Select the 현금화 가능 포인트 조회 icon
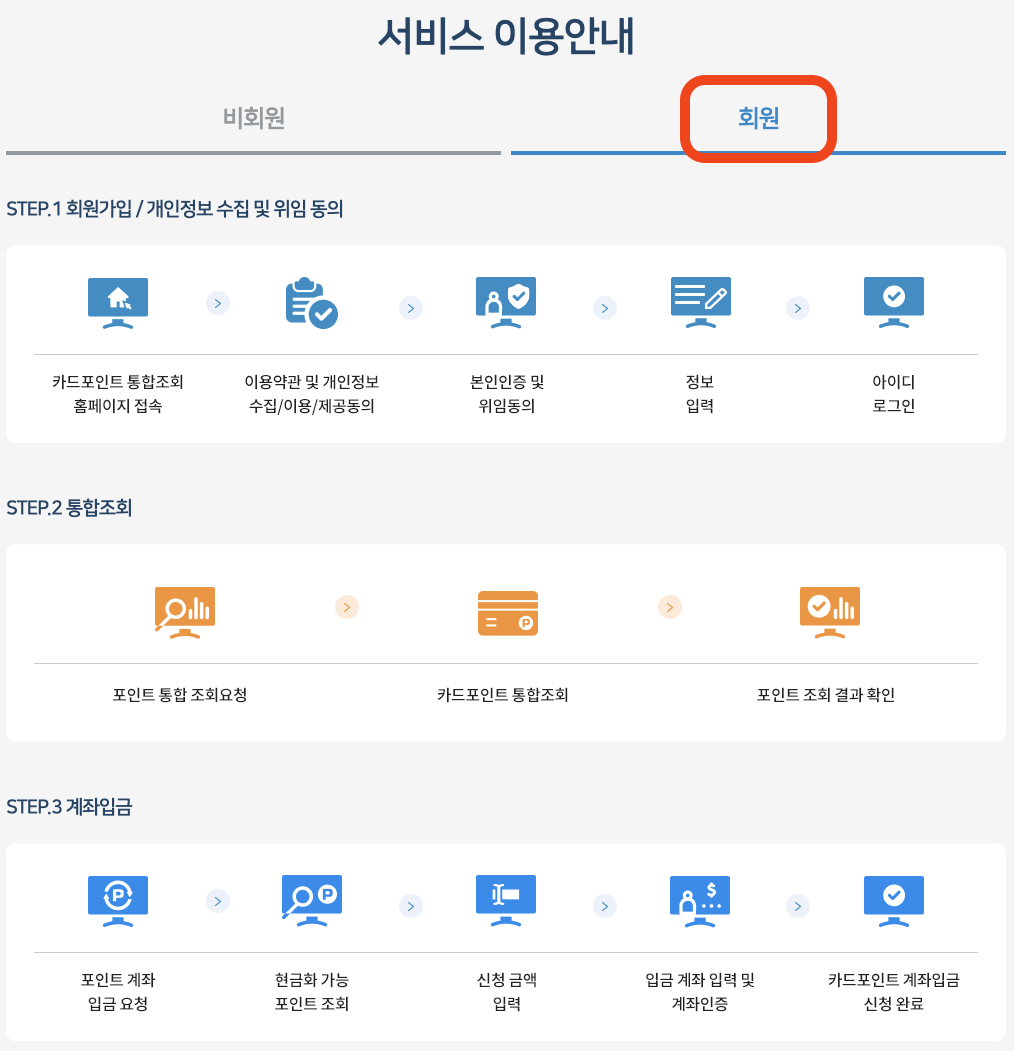1014x1051 pixels. [313, 900]
